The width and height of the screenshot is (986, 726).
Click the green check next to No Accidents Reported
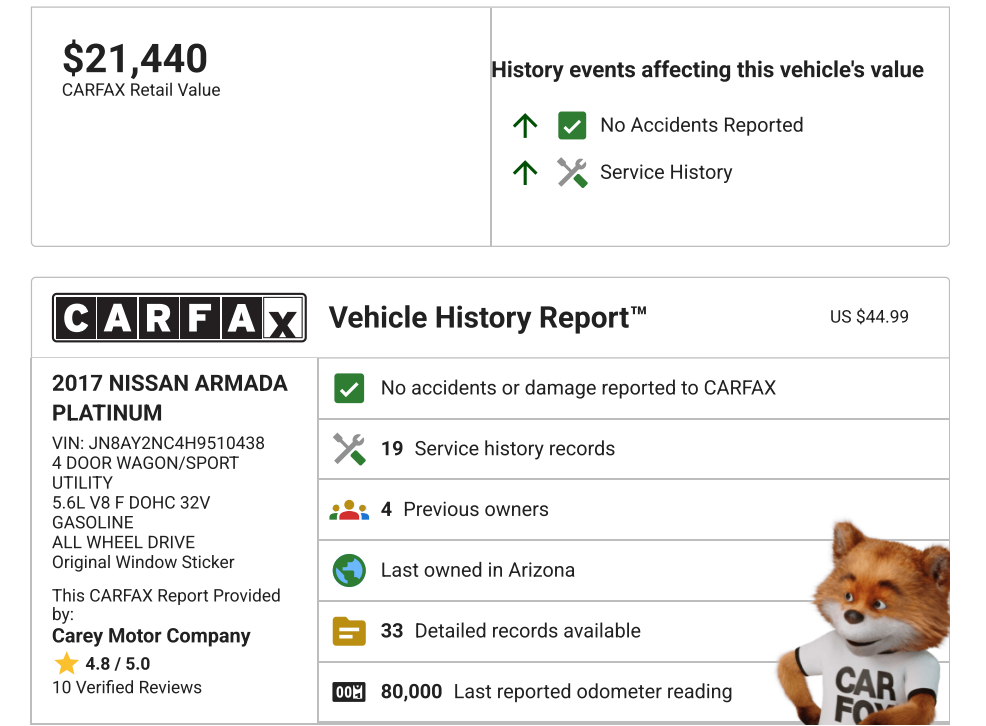coord(572,126)
